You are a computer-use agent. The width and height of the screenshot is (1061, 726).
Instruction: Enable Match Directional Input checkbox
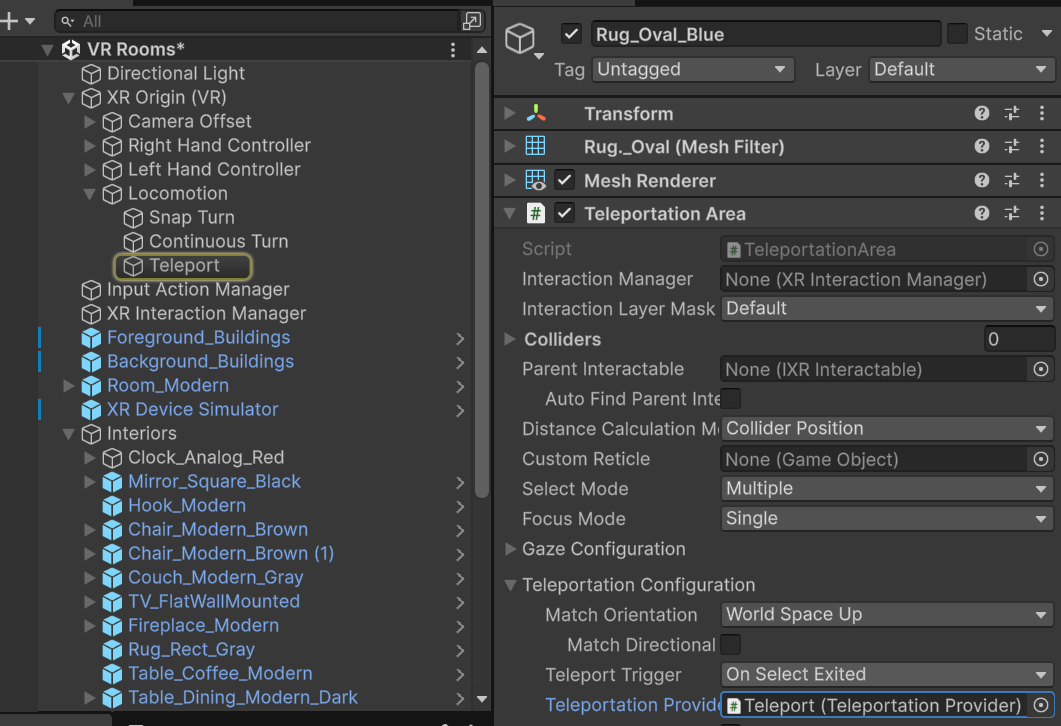(731, 645)
